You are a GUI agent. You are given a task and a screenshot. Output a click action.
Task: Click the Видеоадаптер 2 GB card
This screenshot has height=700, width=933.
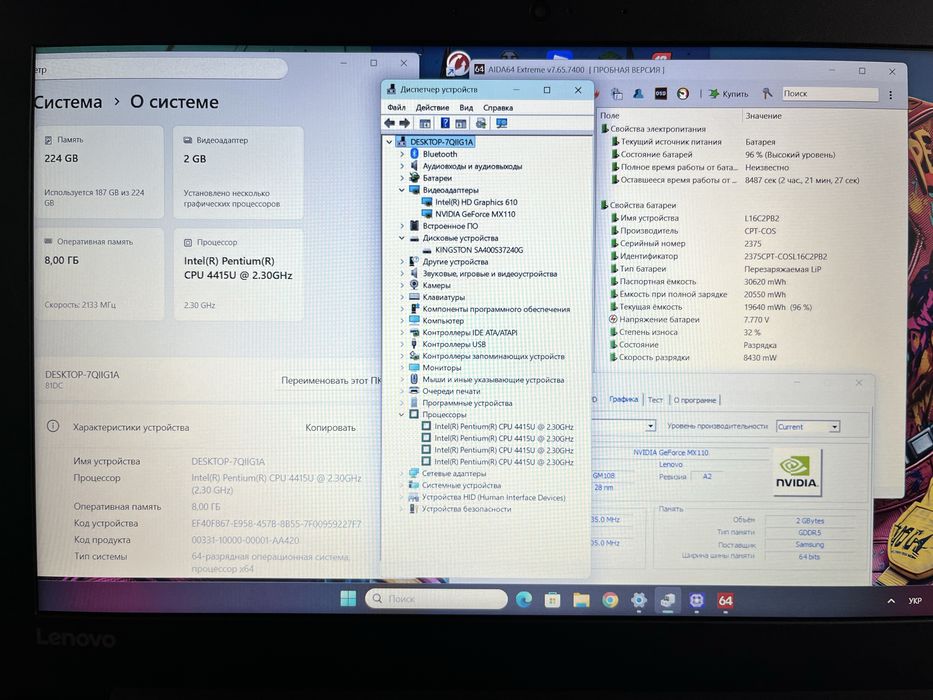[x=238, y=173]
